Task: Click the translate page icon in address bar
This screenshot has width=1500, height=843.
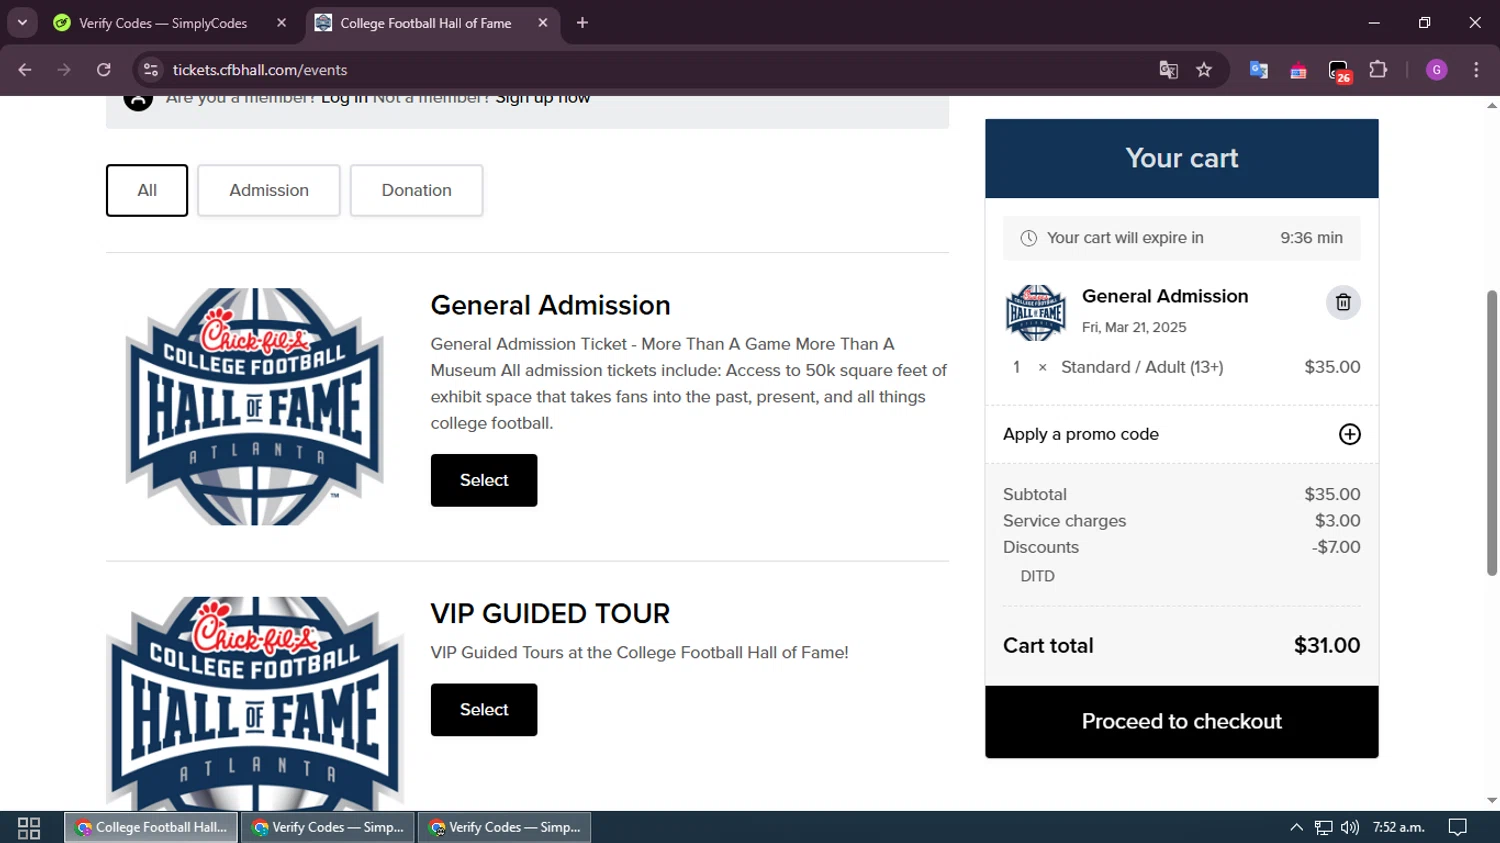Action: 1168,70
